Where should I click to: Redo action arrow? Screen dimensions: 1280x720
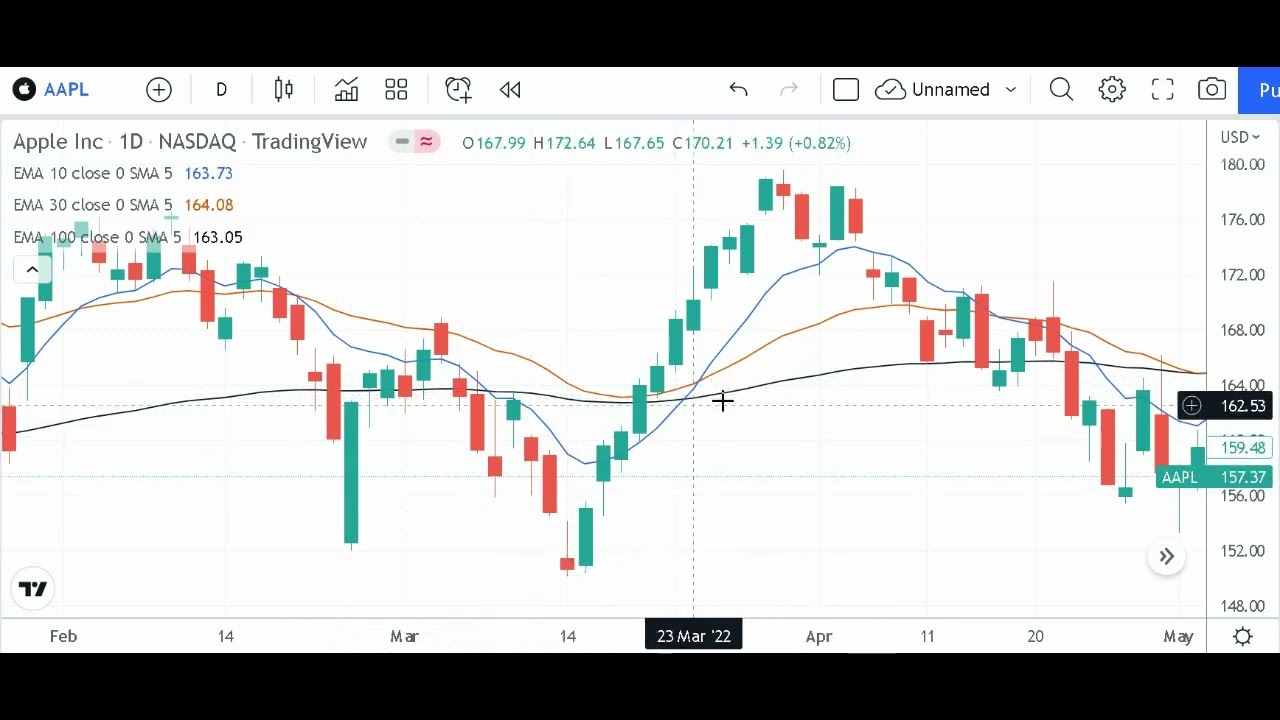coord(789,90)
